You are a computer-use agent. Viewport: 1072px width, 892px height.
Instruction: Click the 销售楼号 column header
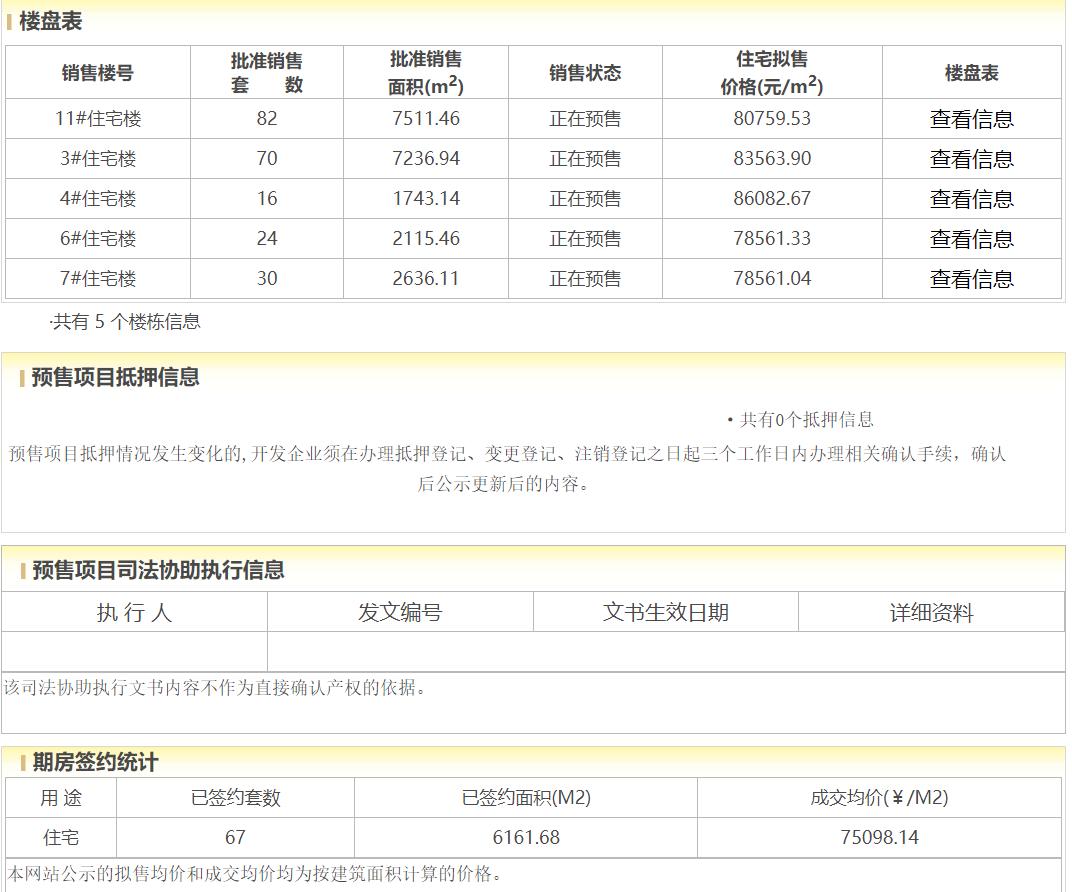[x=98, y=72]
